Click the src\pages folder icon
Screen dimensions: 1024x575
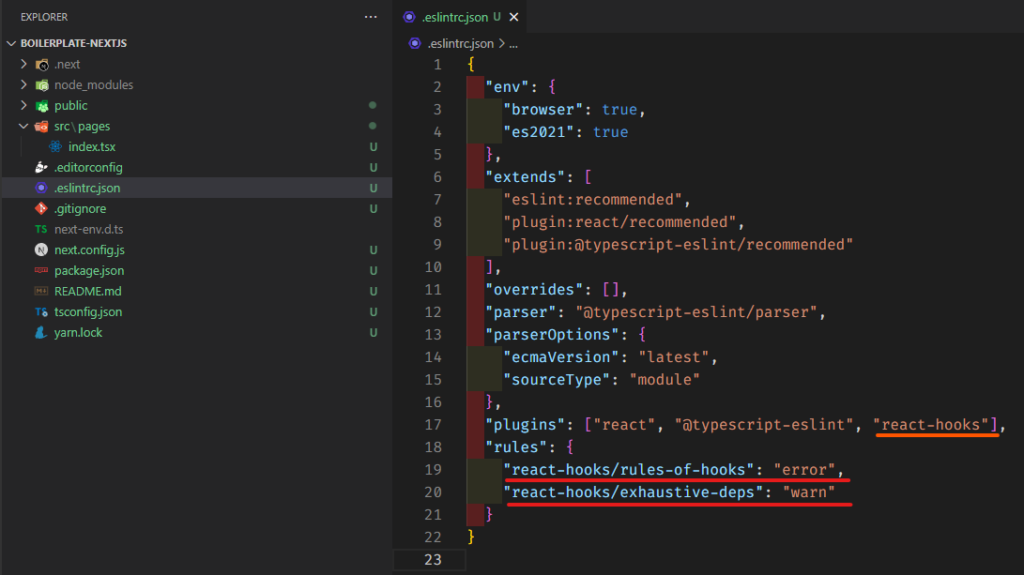42,126
